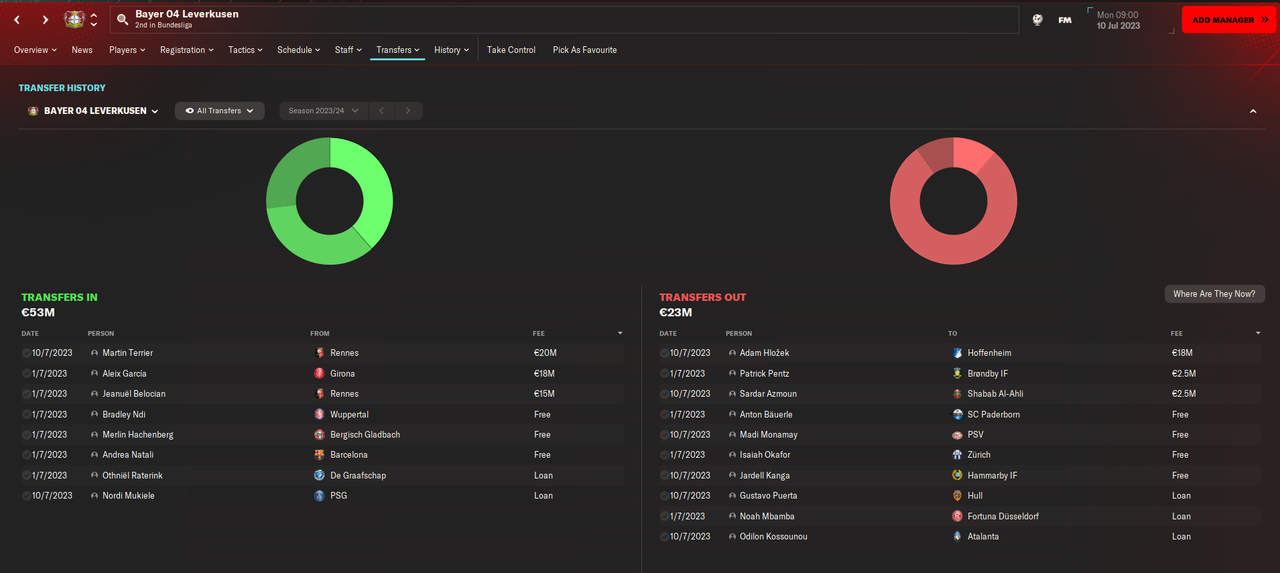Open the News tab
The image size is (1280, 573).
click(x=82, y=50)
